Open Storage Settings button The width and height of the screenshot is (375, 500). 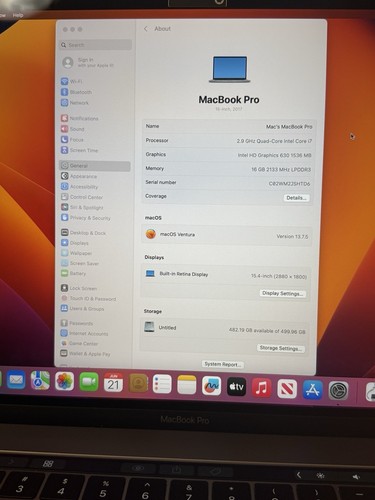click(x=281, y=348)
